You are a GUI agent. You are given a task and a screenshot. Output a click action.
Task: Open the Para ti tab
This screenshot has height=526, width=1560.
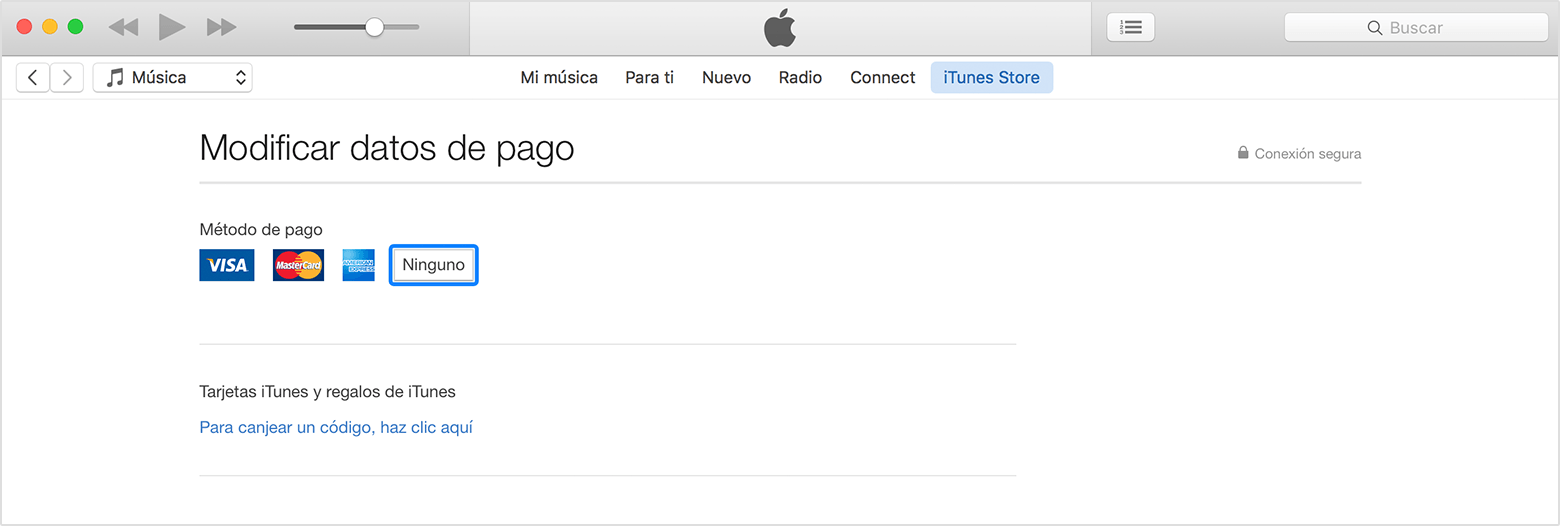pyautogui.click(x=649, y=77)
